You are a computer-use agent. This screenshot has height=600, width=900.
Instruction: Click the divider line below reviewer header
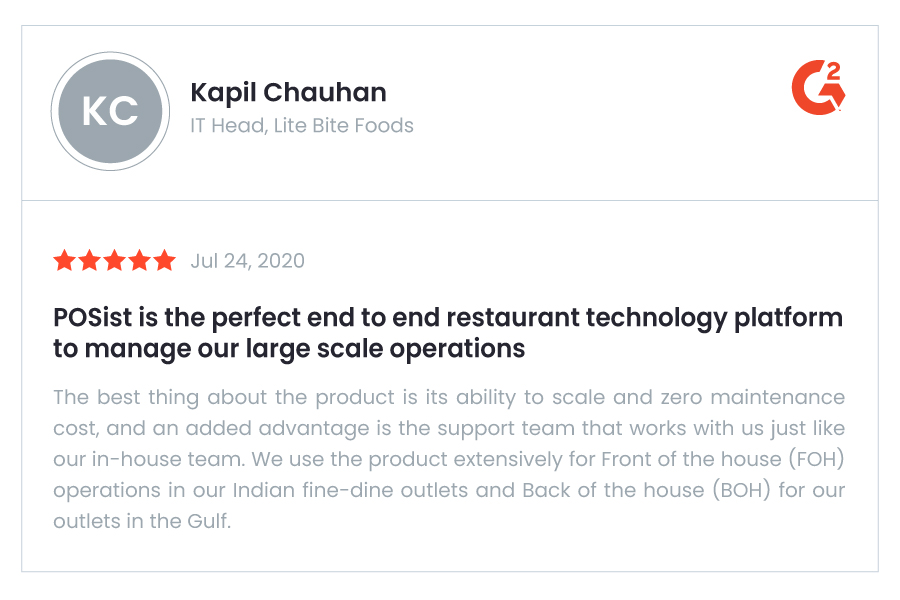(x=450, y=200)
